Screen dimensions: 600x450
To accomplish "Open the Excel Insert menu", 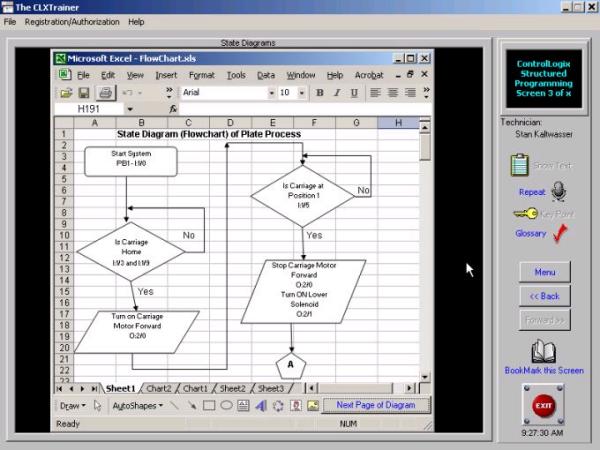I will click(166, 75).
